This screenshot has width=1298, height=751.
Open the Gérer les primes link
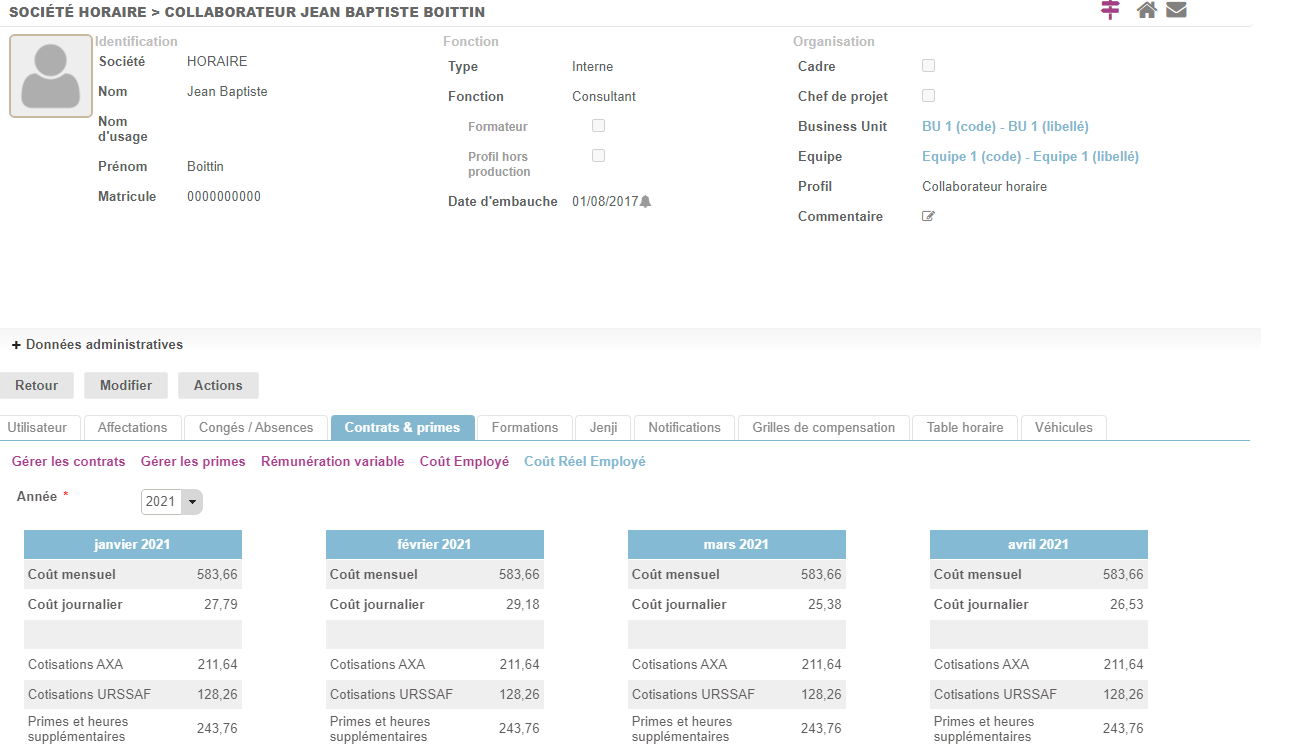(x=193, y=462)
